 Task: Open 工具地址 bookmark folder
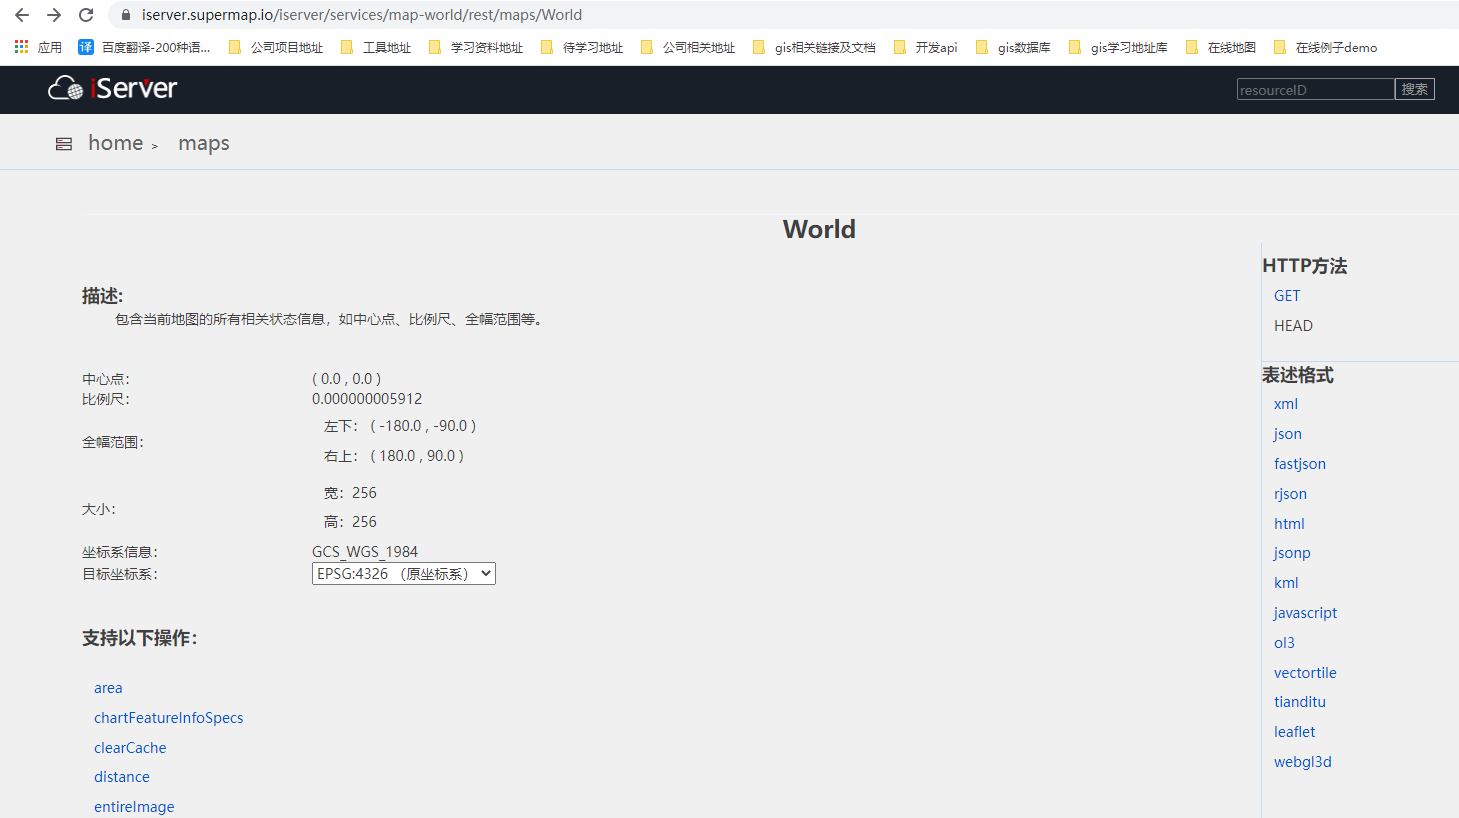pyautogui.click(x=376, y=47)
